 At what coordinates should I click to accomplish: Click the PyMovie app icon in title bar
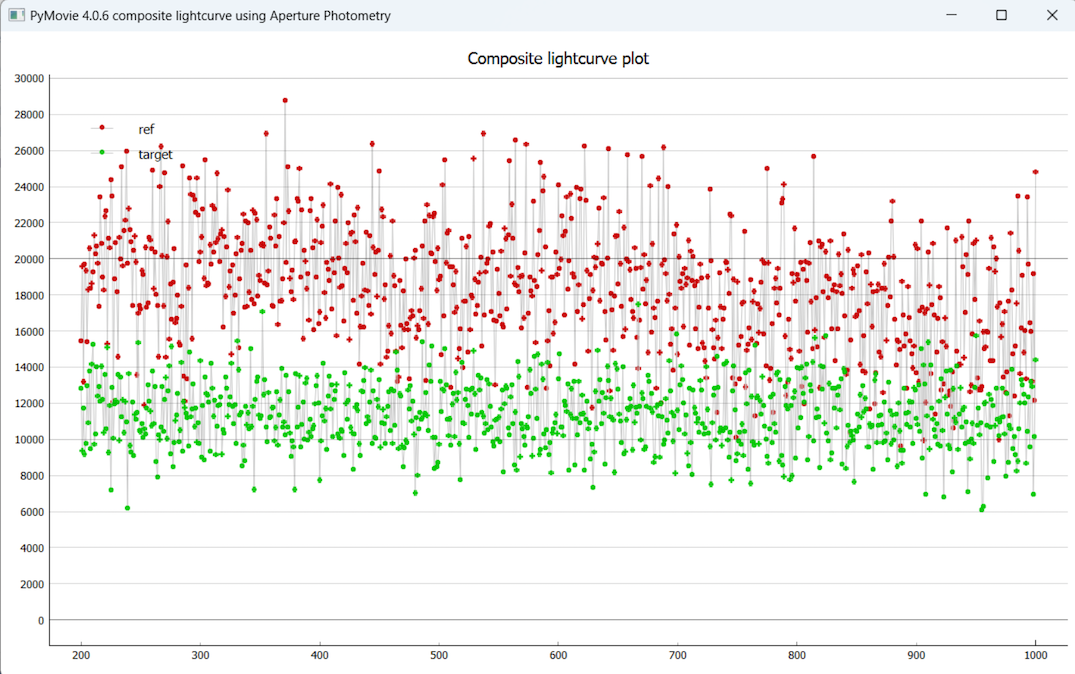[x=16, y=16]
